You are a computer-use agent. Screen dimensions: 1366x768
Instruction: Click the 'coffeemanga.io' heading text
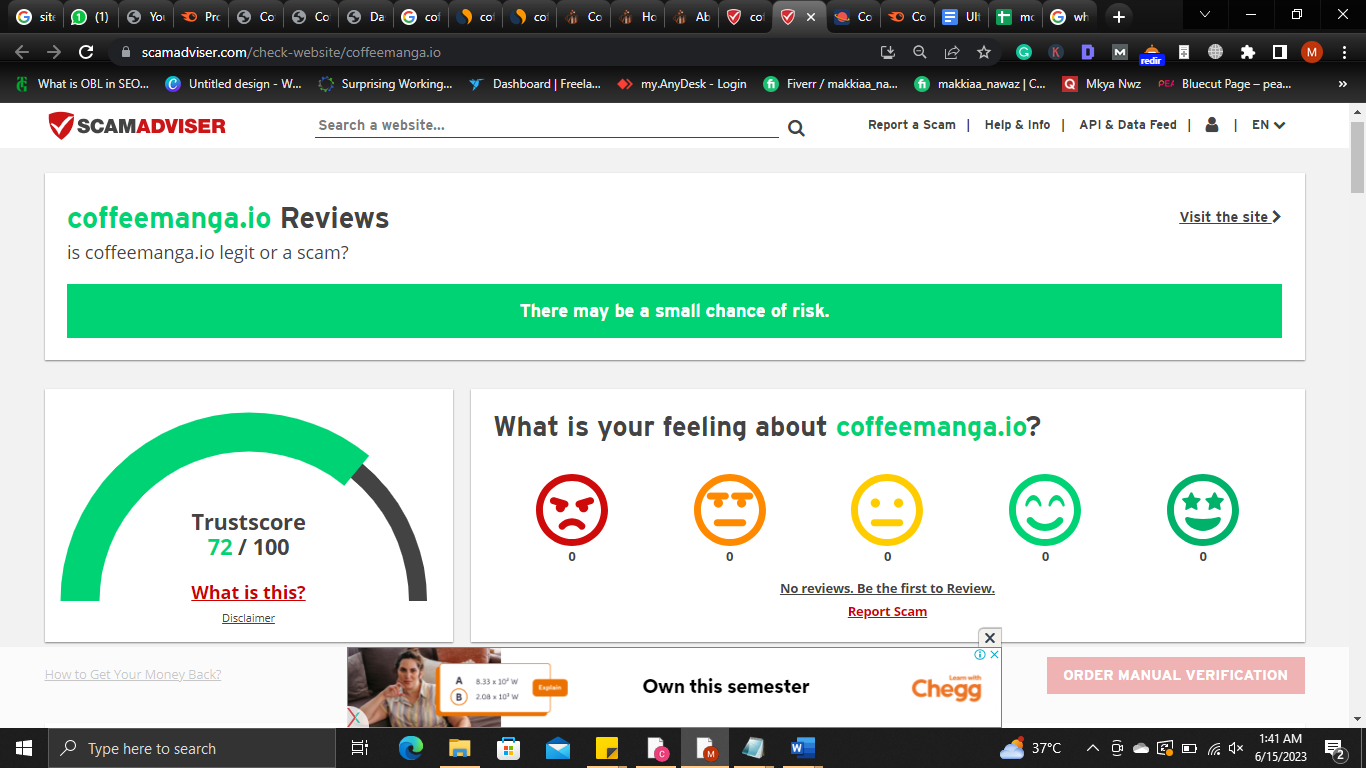[169, 218]
